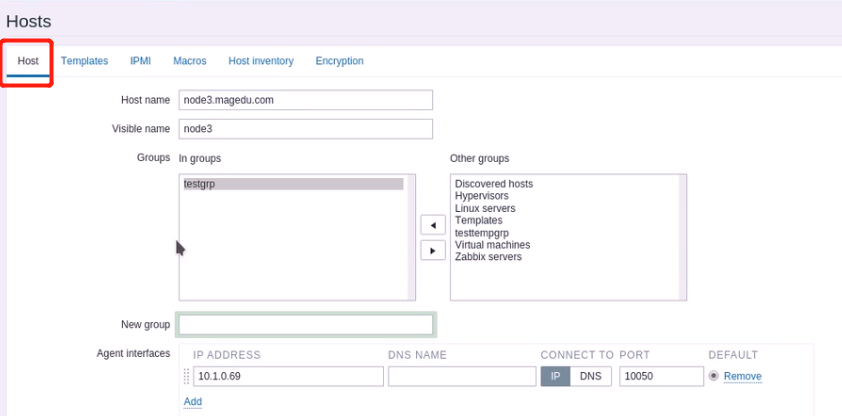Click left arrow to add group
Screen dimensions: 842x416
(x=433, y=225)
